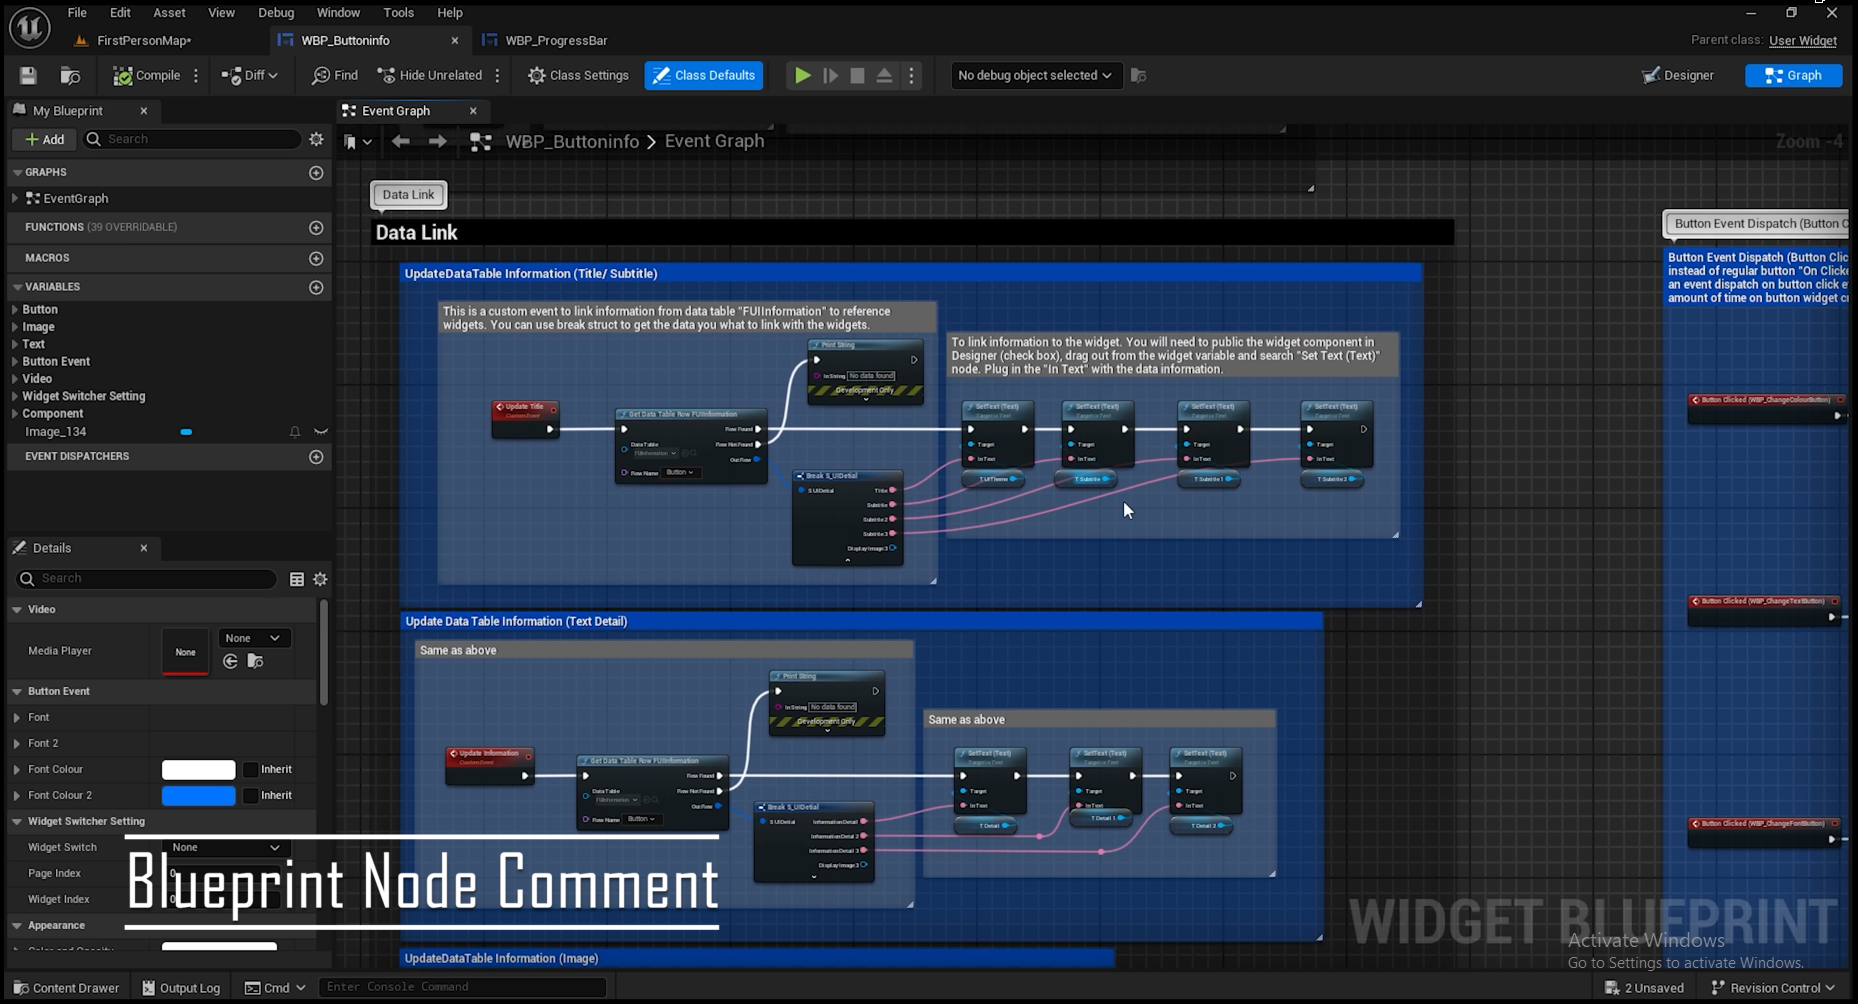The width and height of the screenshot is (1858, 1004).
Task: Select the Image_134 variable
Action: [56, 432]
